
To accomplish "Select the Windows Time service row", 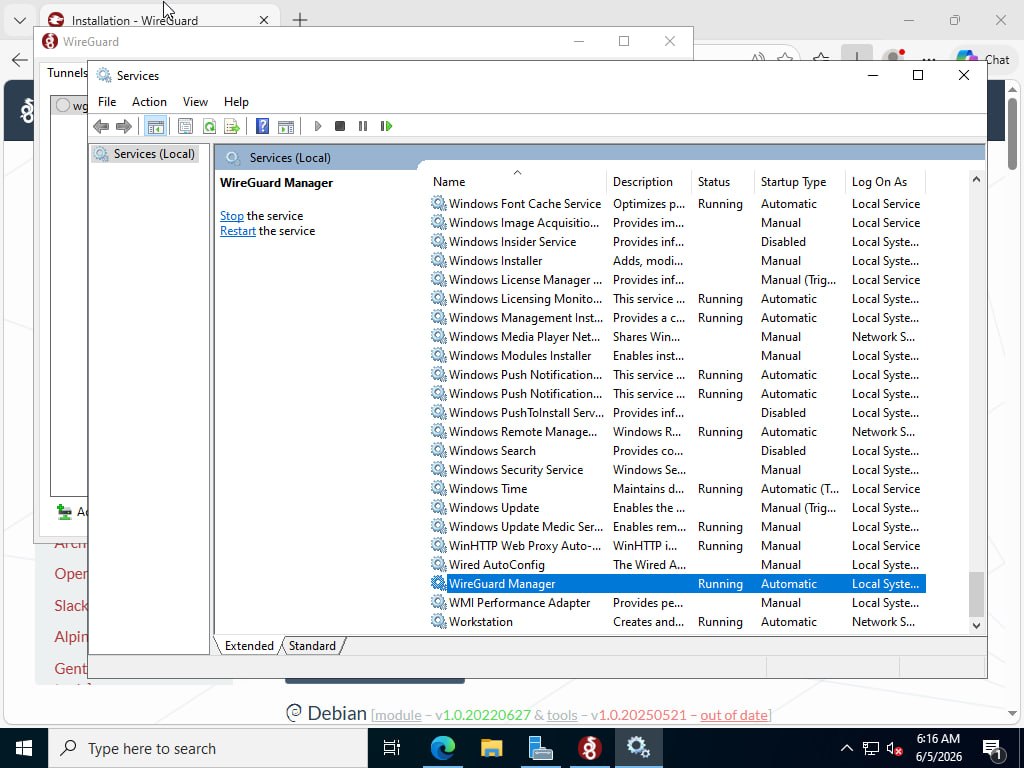I will [677, 488].
